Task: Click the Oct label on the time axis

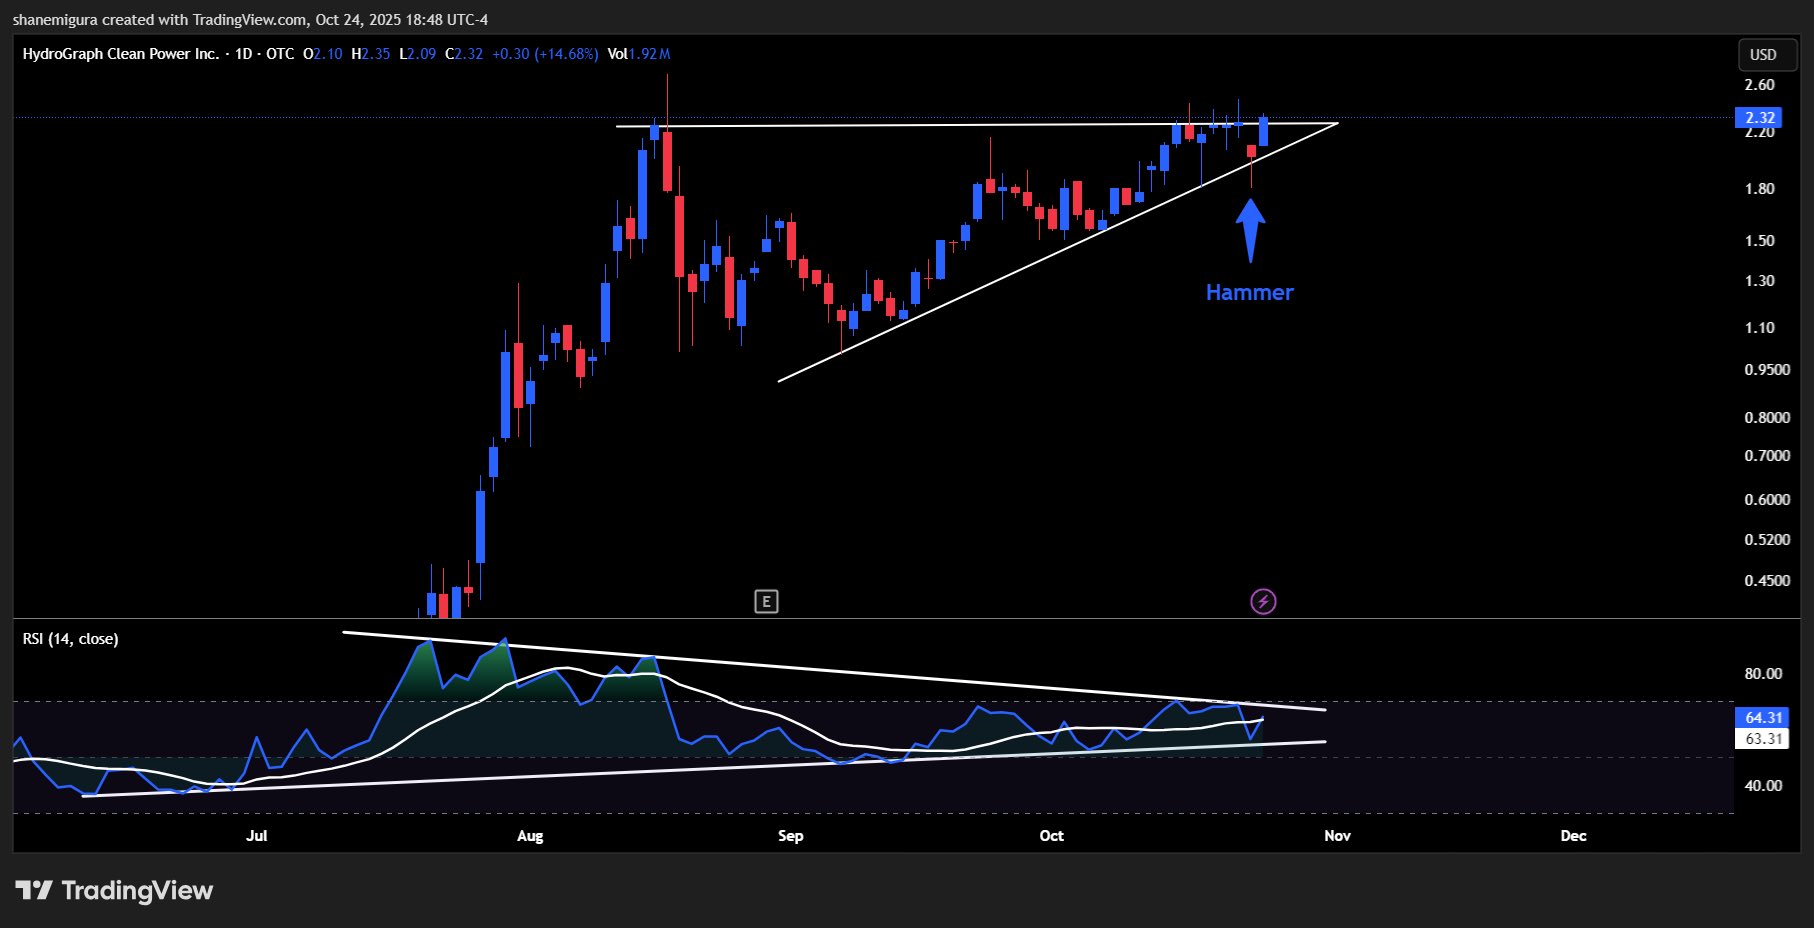Action: tap(1052, 836)
